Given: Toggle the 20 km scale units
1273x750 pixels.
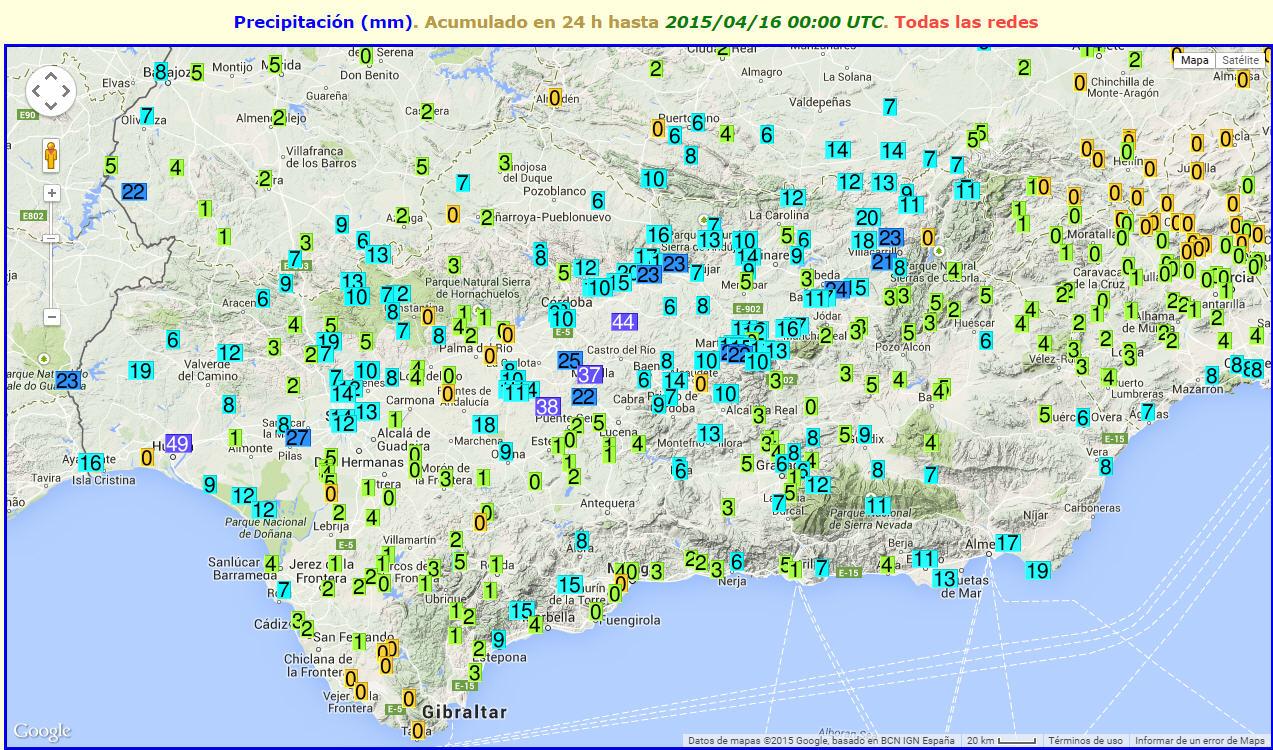Looking at the screenshot, I should tap(1001, 741).
